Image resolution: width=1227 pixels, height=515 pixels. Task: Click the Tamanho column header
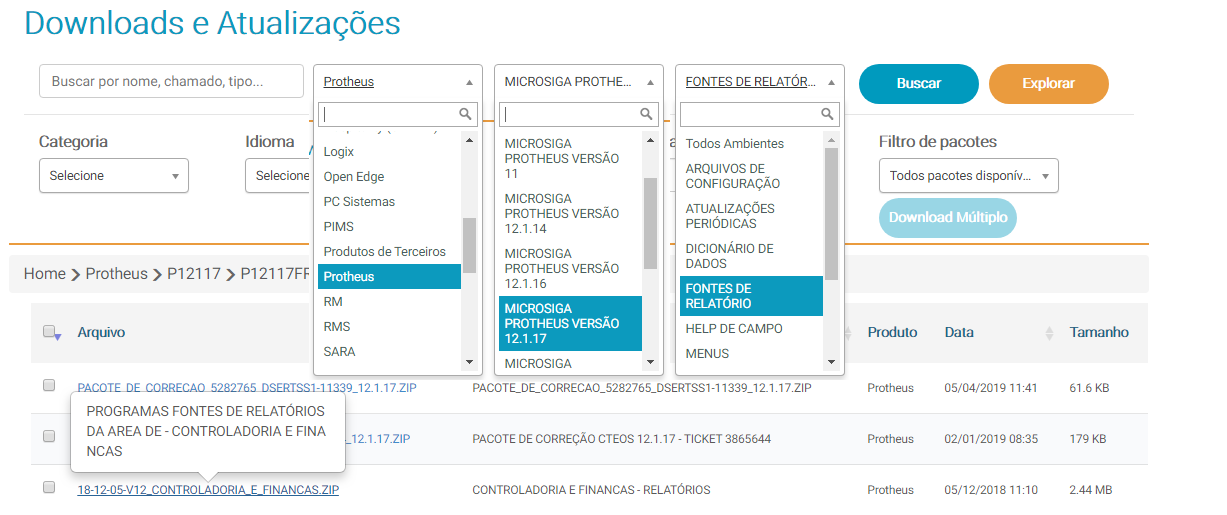point(1099,333)
